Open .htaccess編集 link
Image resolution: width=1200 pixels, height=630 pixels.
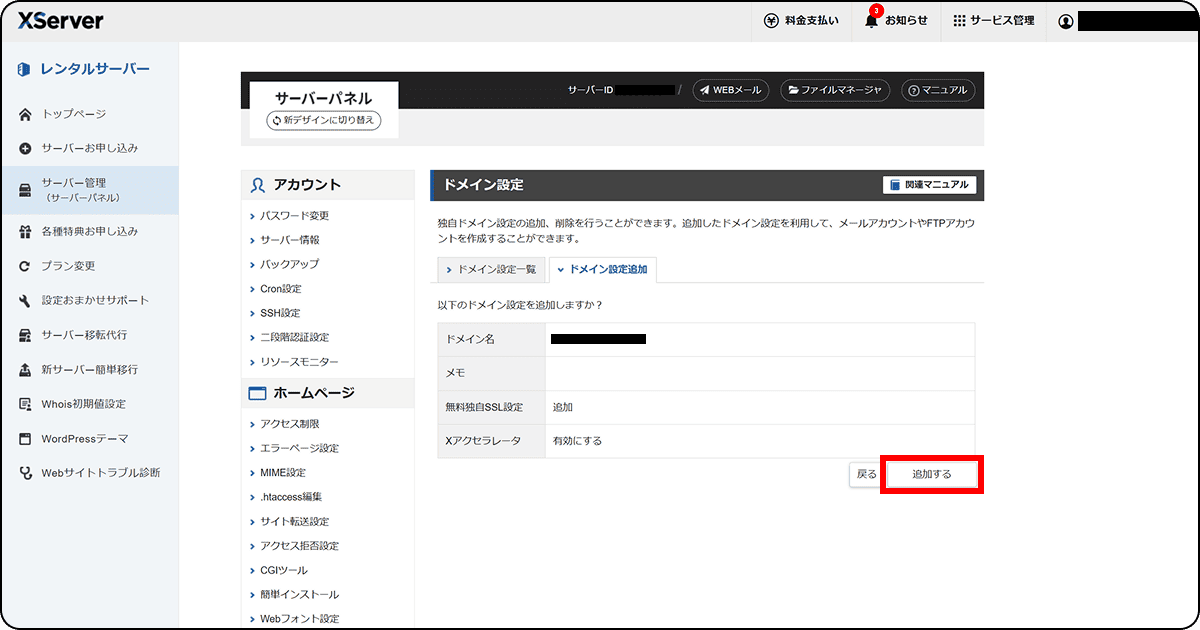coord(291,497)
